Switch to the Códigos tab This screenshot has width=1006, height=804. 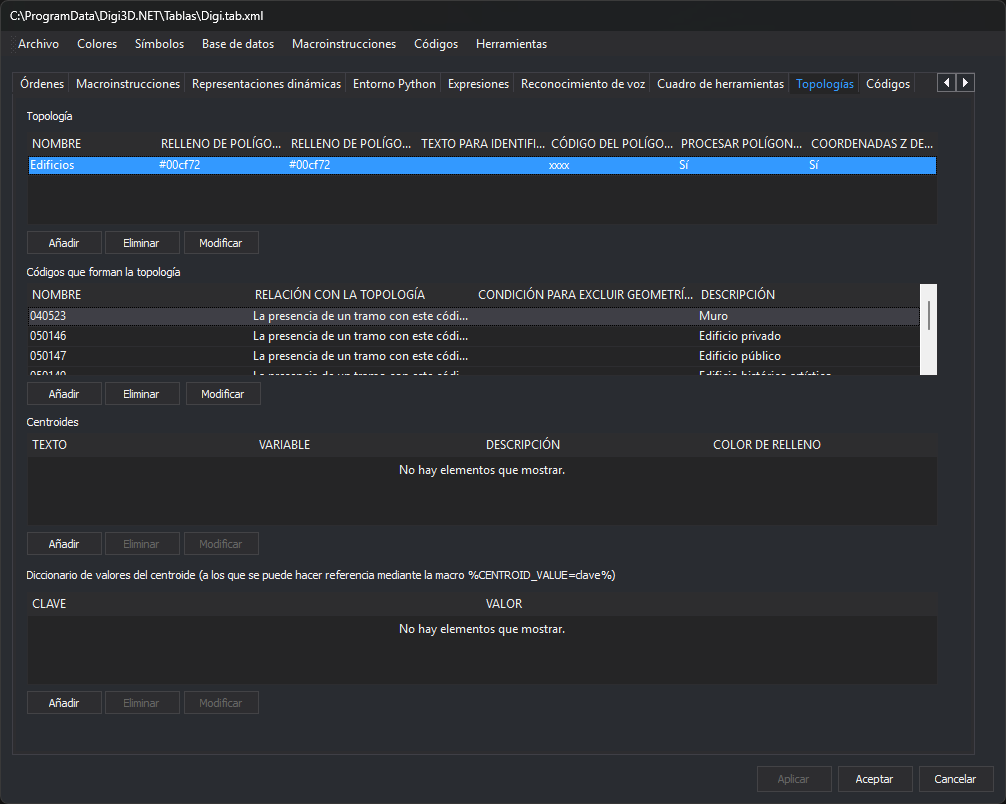pyautogui.click(x=887, y=83)
